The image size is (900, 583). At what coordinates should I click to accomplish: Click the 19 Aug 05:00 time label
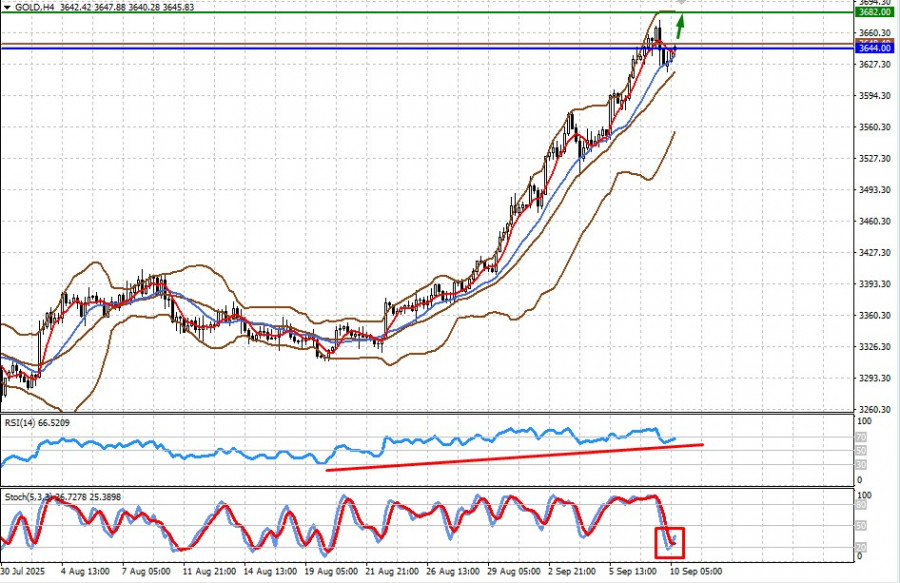coord(331,572)
